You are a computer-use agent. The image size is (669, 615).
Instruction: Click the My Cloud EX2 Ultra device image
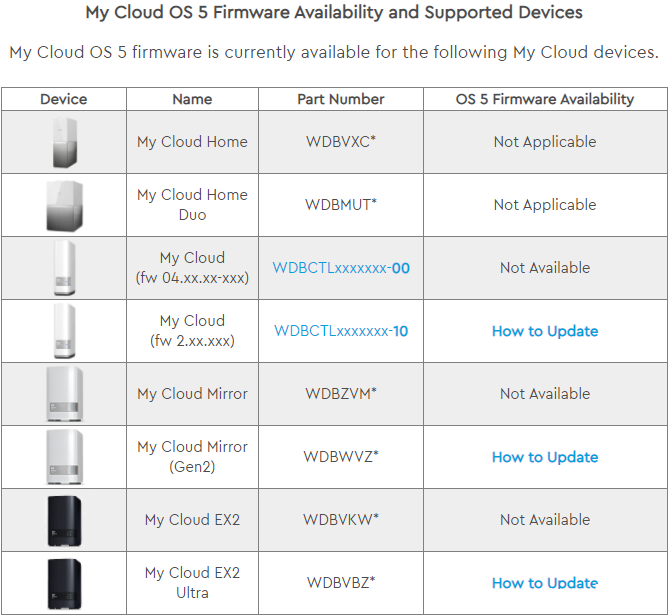63,582
